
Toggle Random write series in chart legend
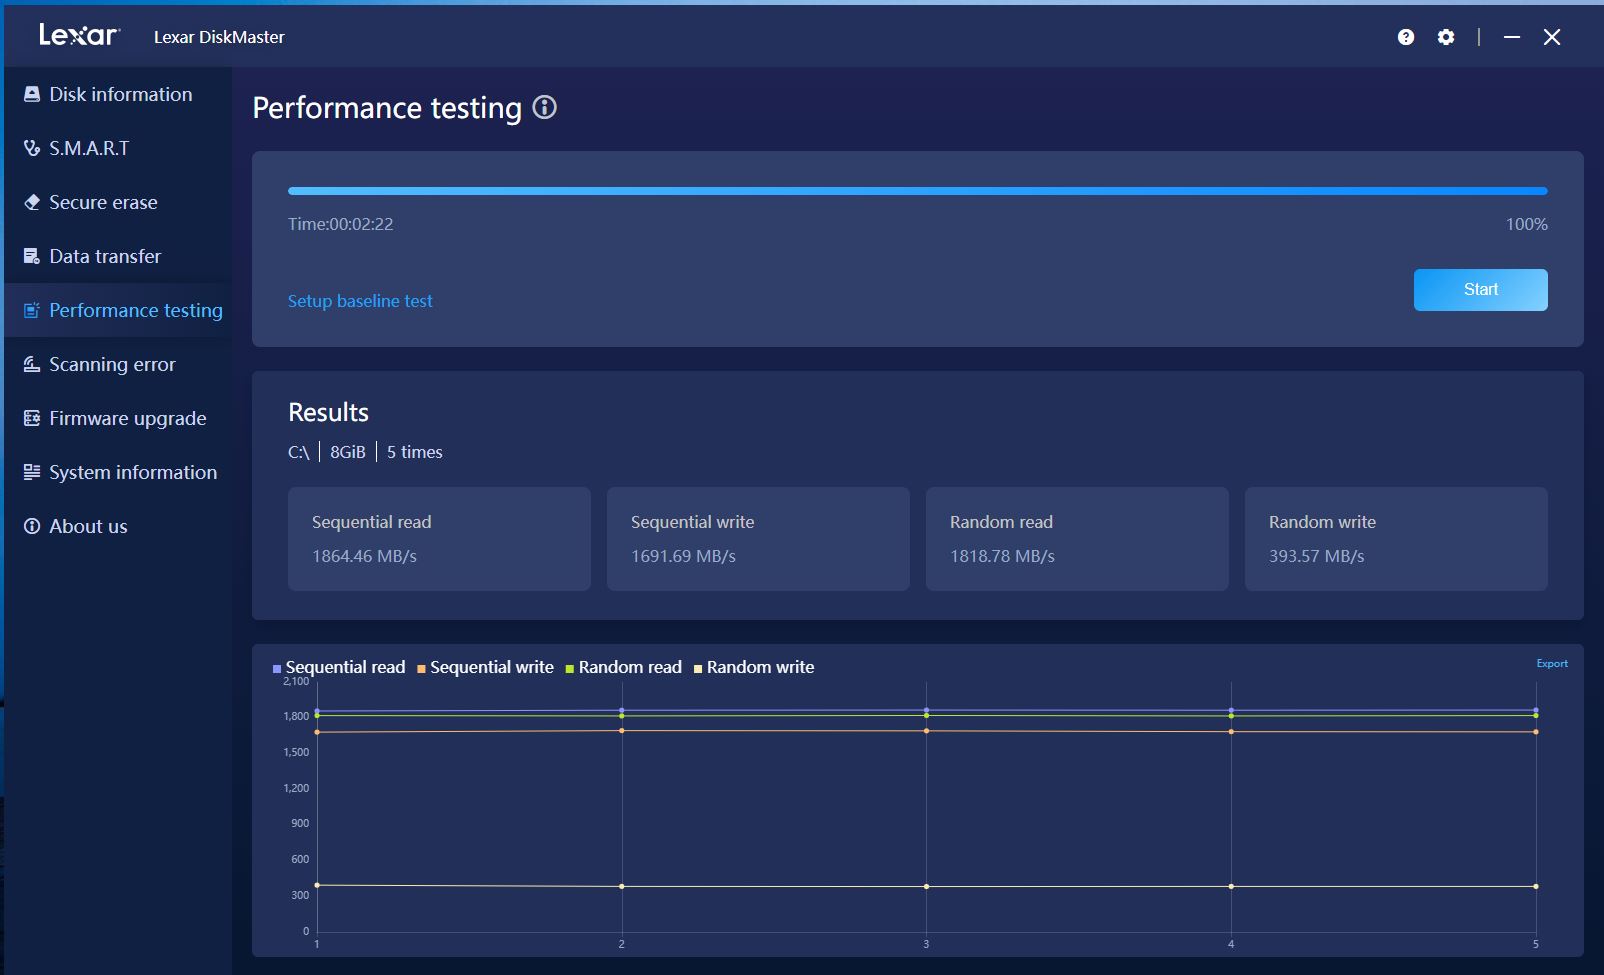(x=753, y=667)
